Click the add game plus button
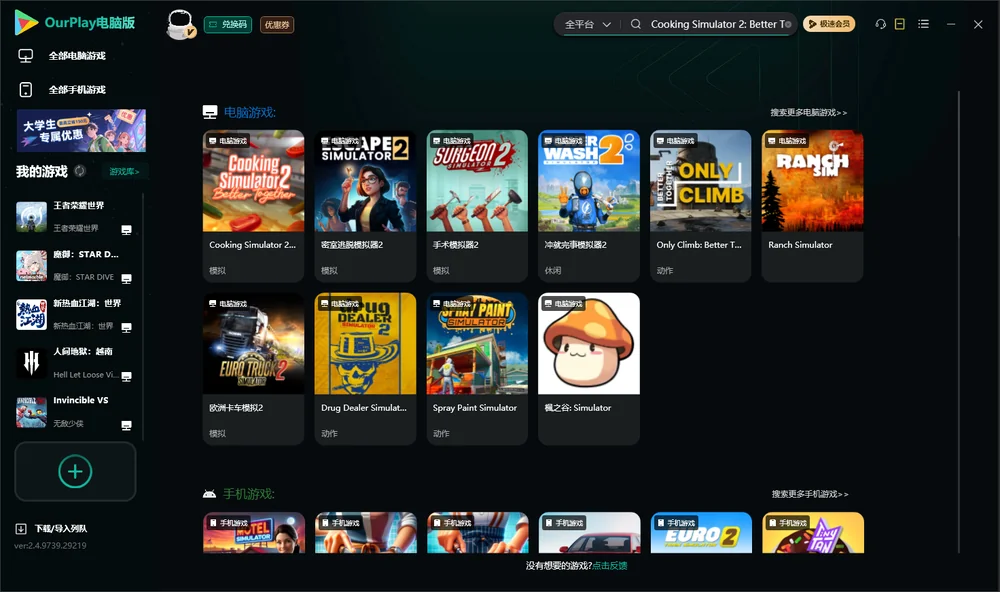The width and height of the screenshot is (1000, 592). coord(75,471)
